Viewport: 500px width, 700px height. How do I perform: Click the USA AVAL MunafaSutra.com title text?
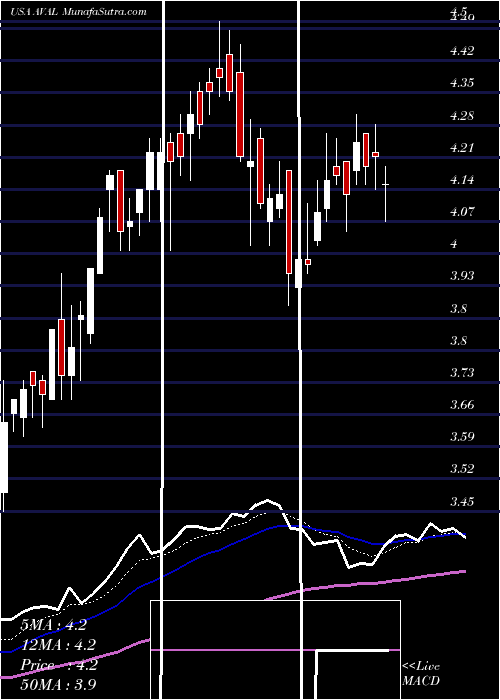coord(79,12)
